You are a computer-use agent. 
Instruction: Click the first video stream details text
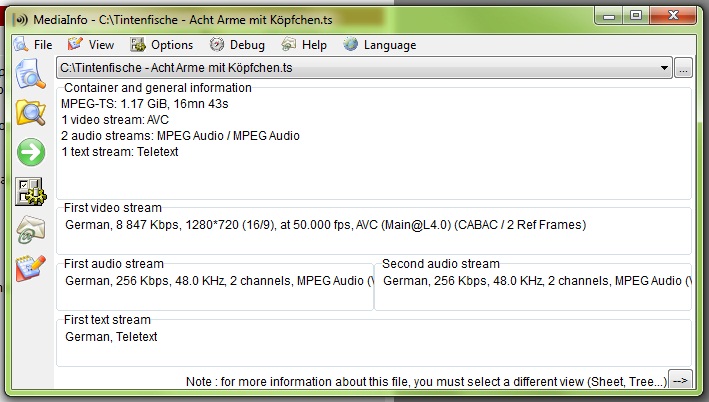(326, 225)
